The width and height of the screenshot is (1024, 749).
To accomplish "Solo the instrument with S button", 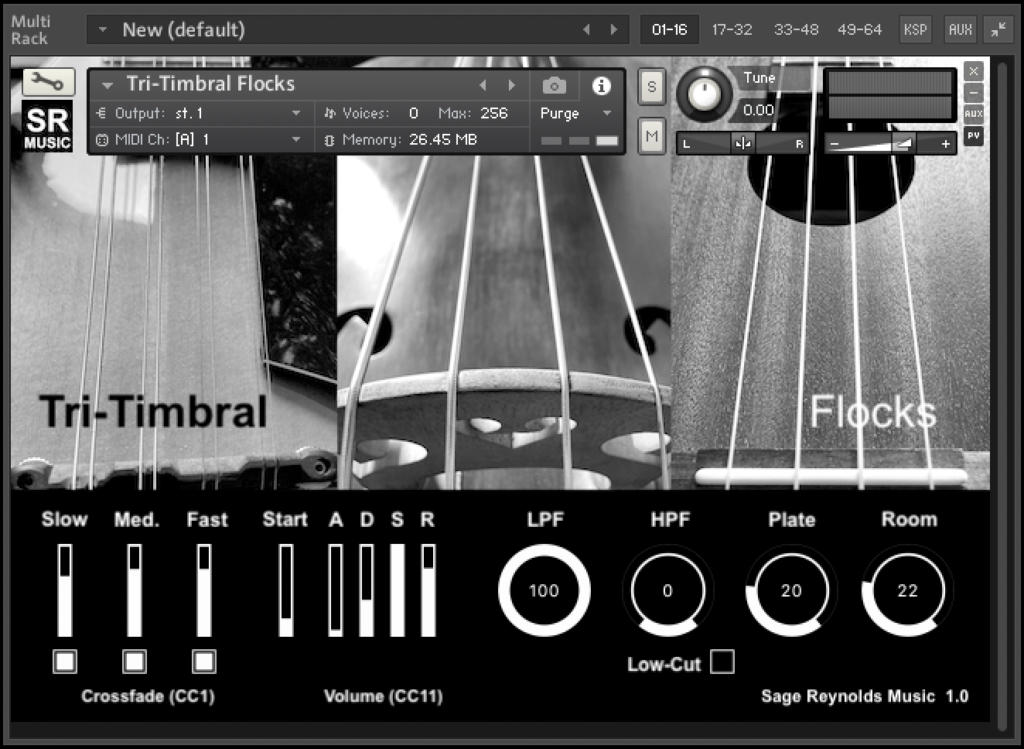I will (x=651, y=86).
